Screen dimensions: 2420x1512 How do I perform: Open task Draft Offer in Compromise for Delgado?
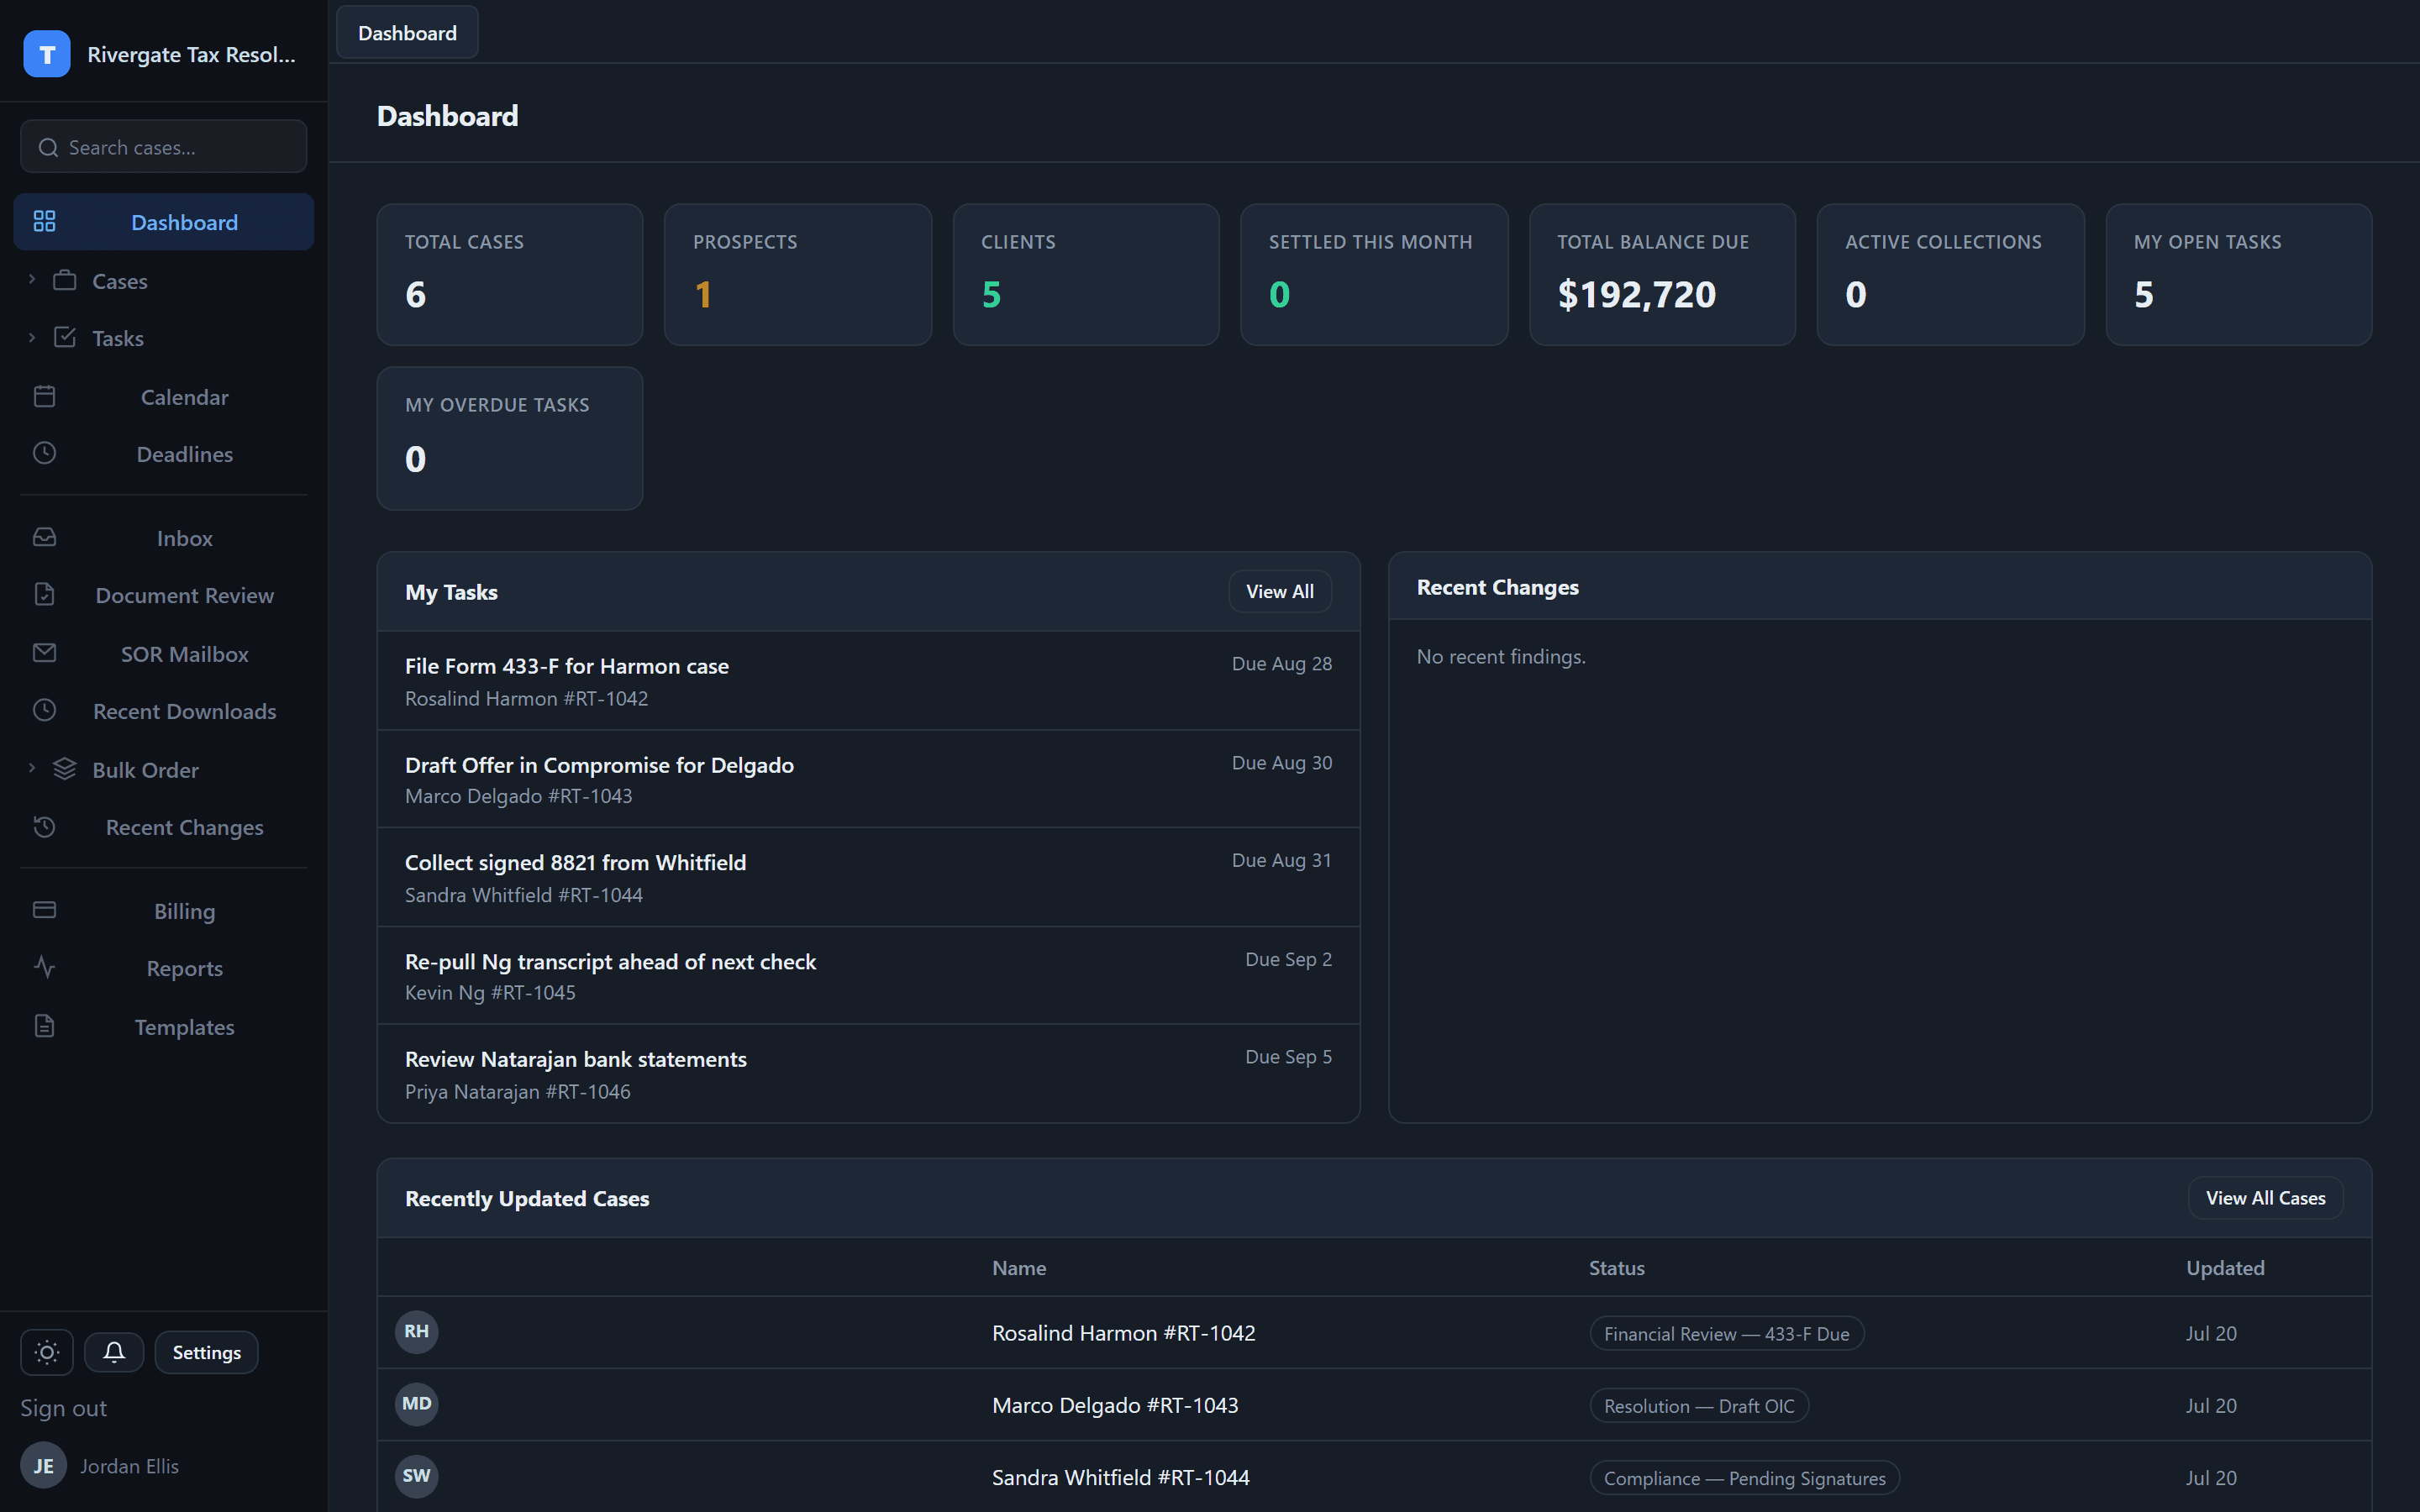[x=868, y=779]
